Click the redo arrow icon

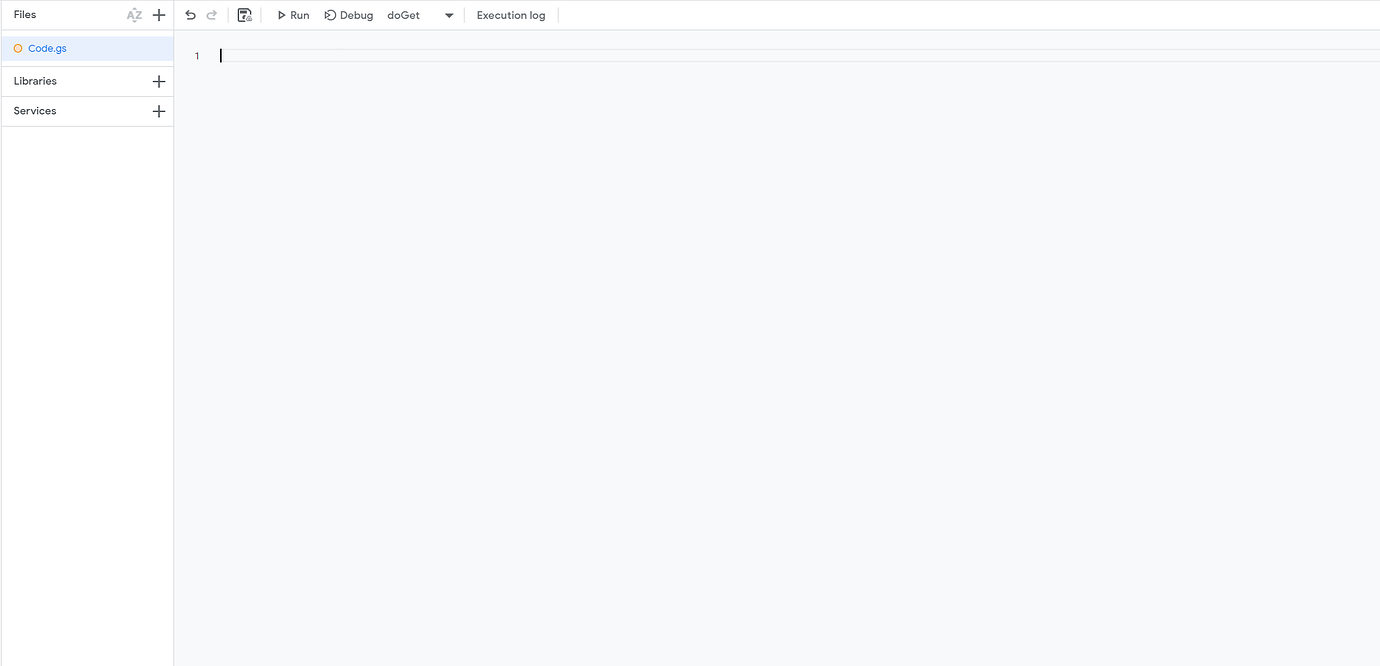pyautogui.click(x=211, y=14)
